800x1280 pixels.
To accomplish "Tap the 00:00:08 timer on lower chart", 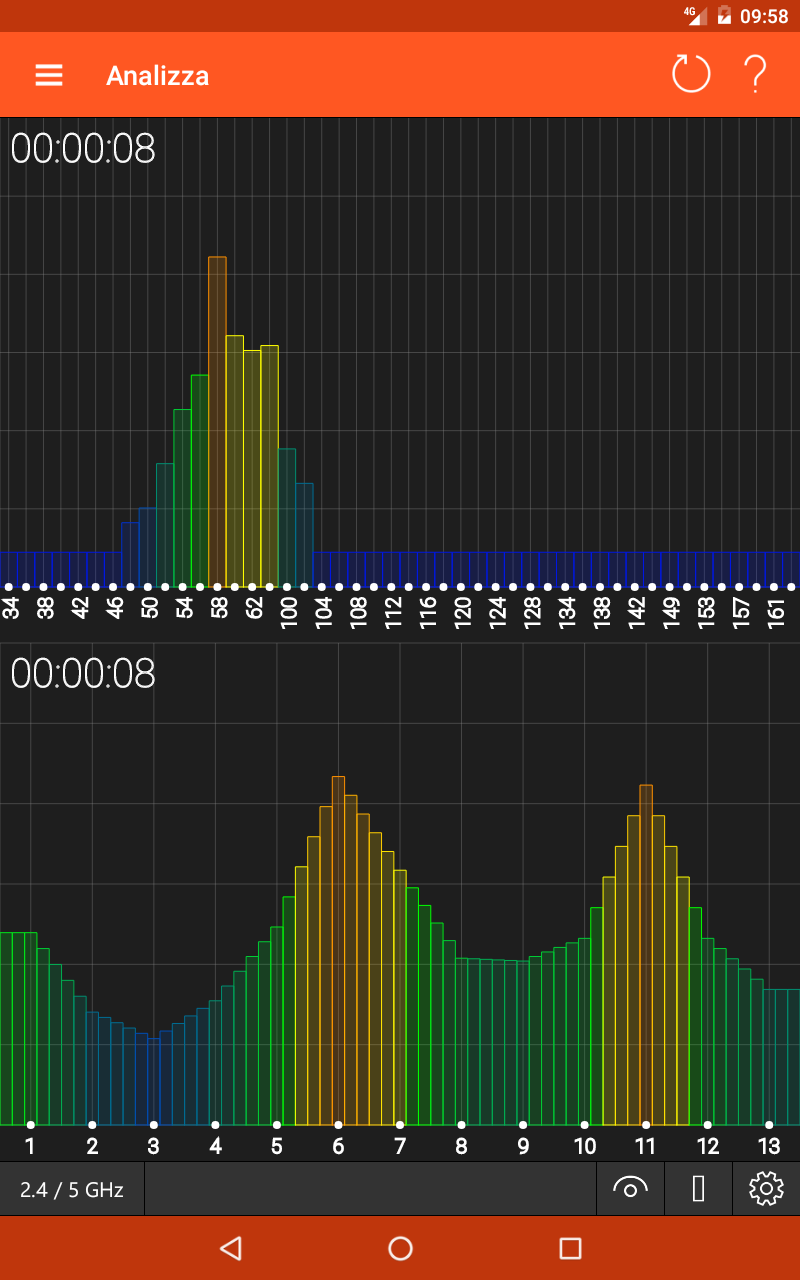I will [x=83, y=673].
